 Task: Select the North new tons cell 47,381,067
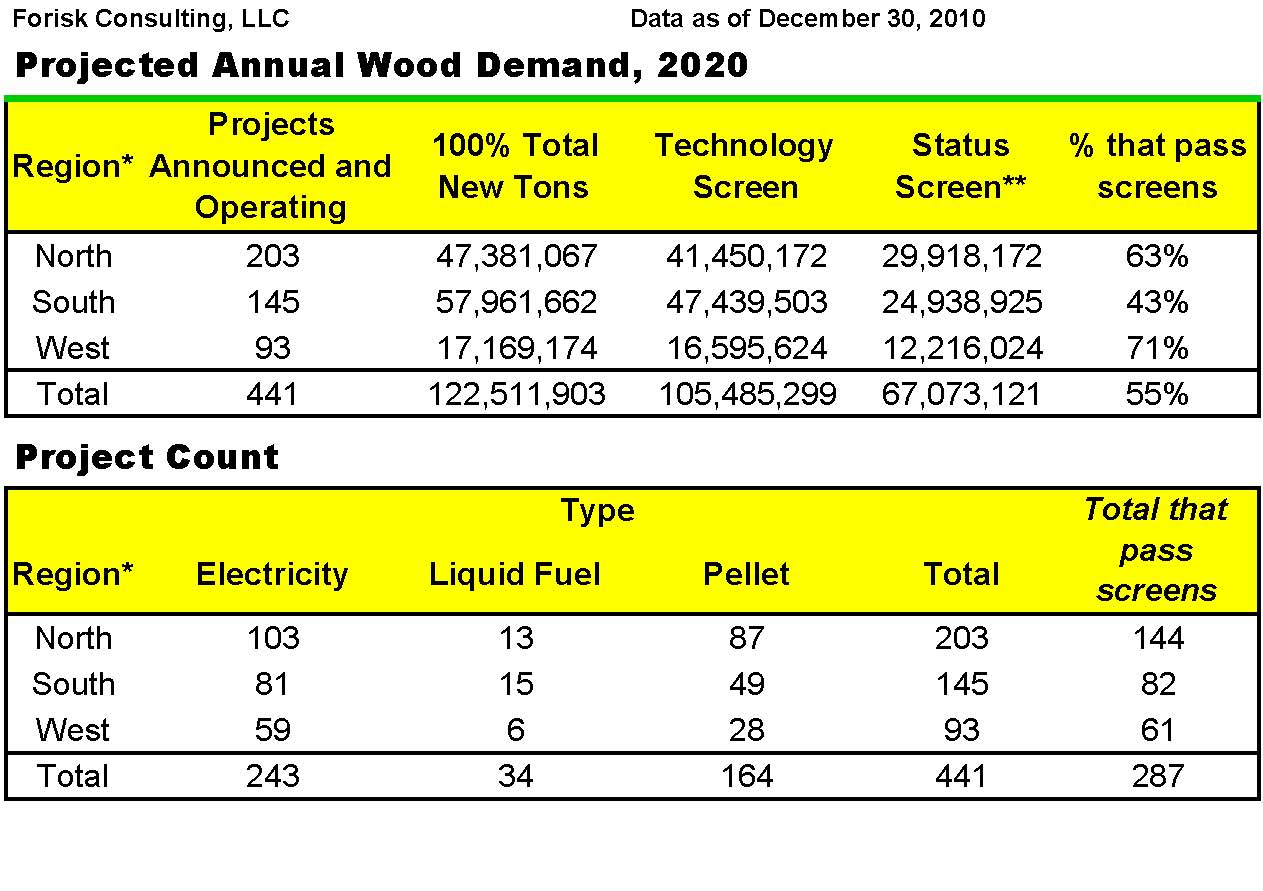coord(516,257)
